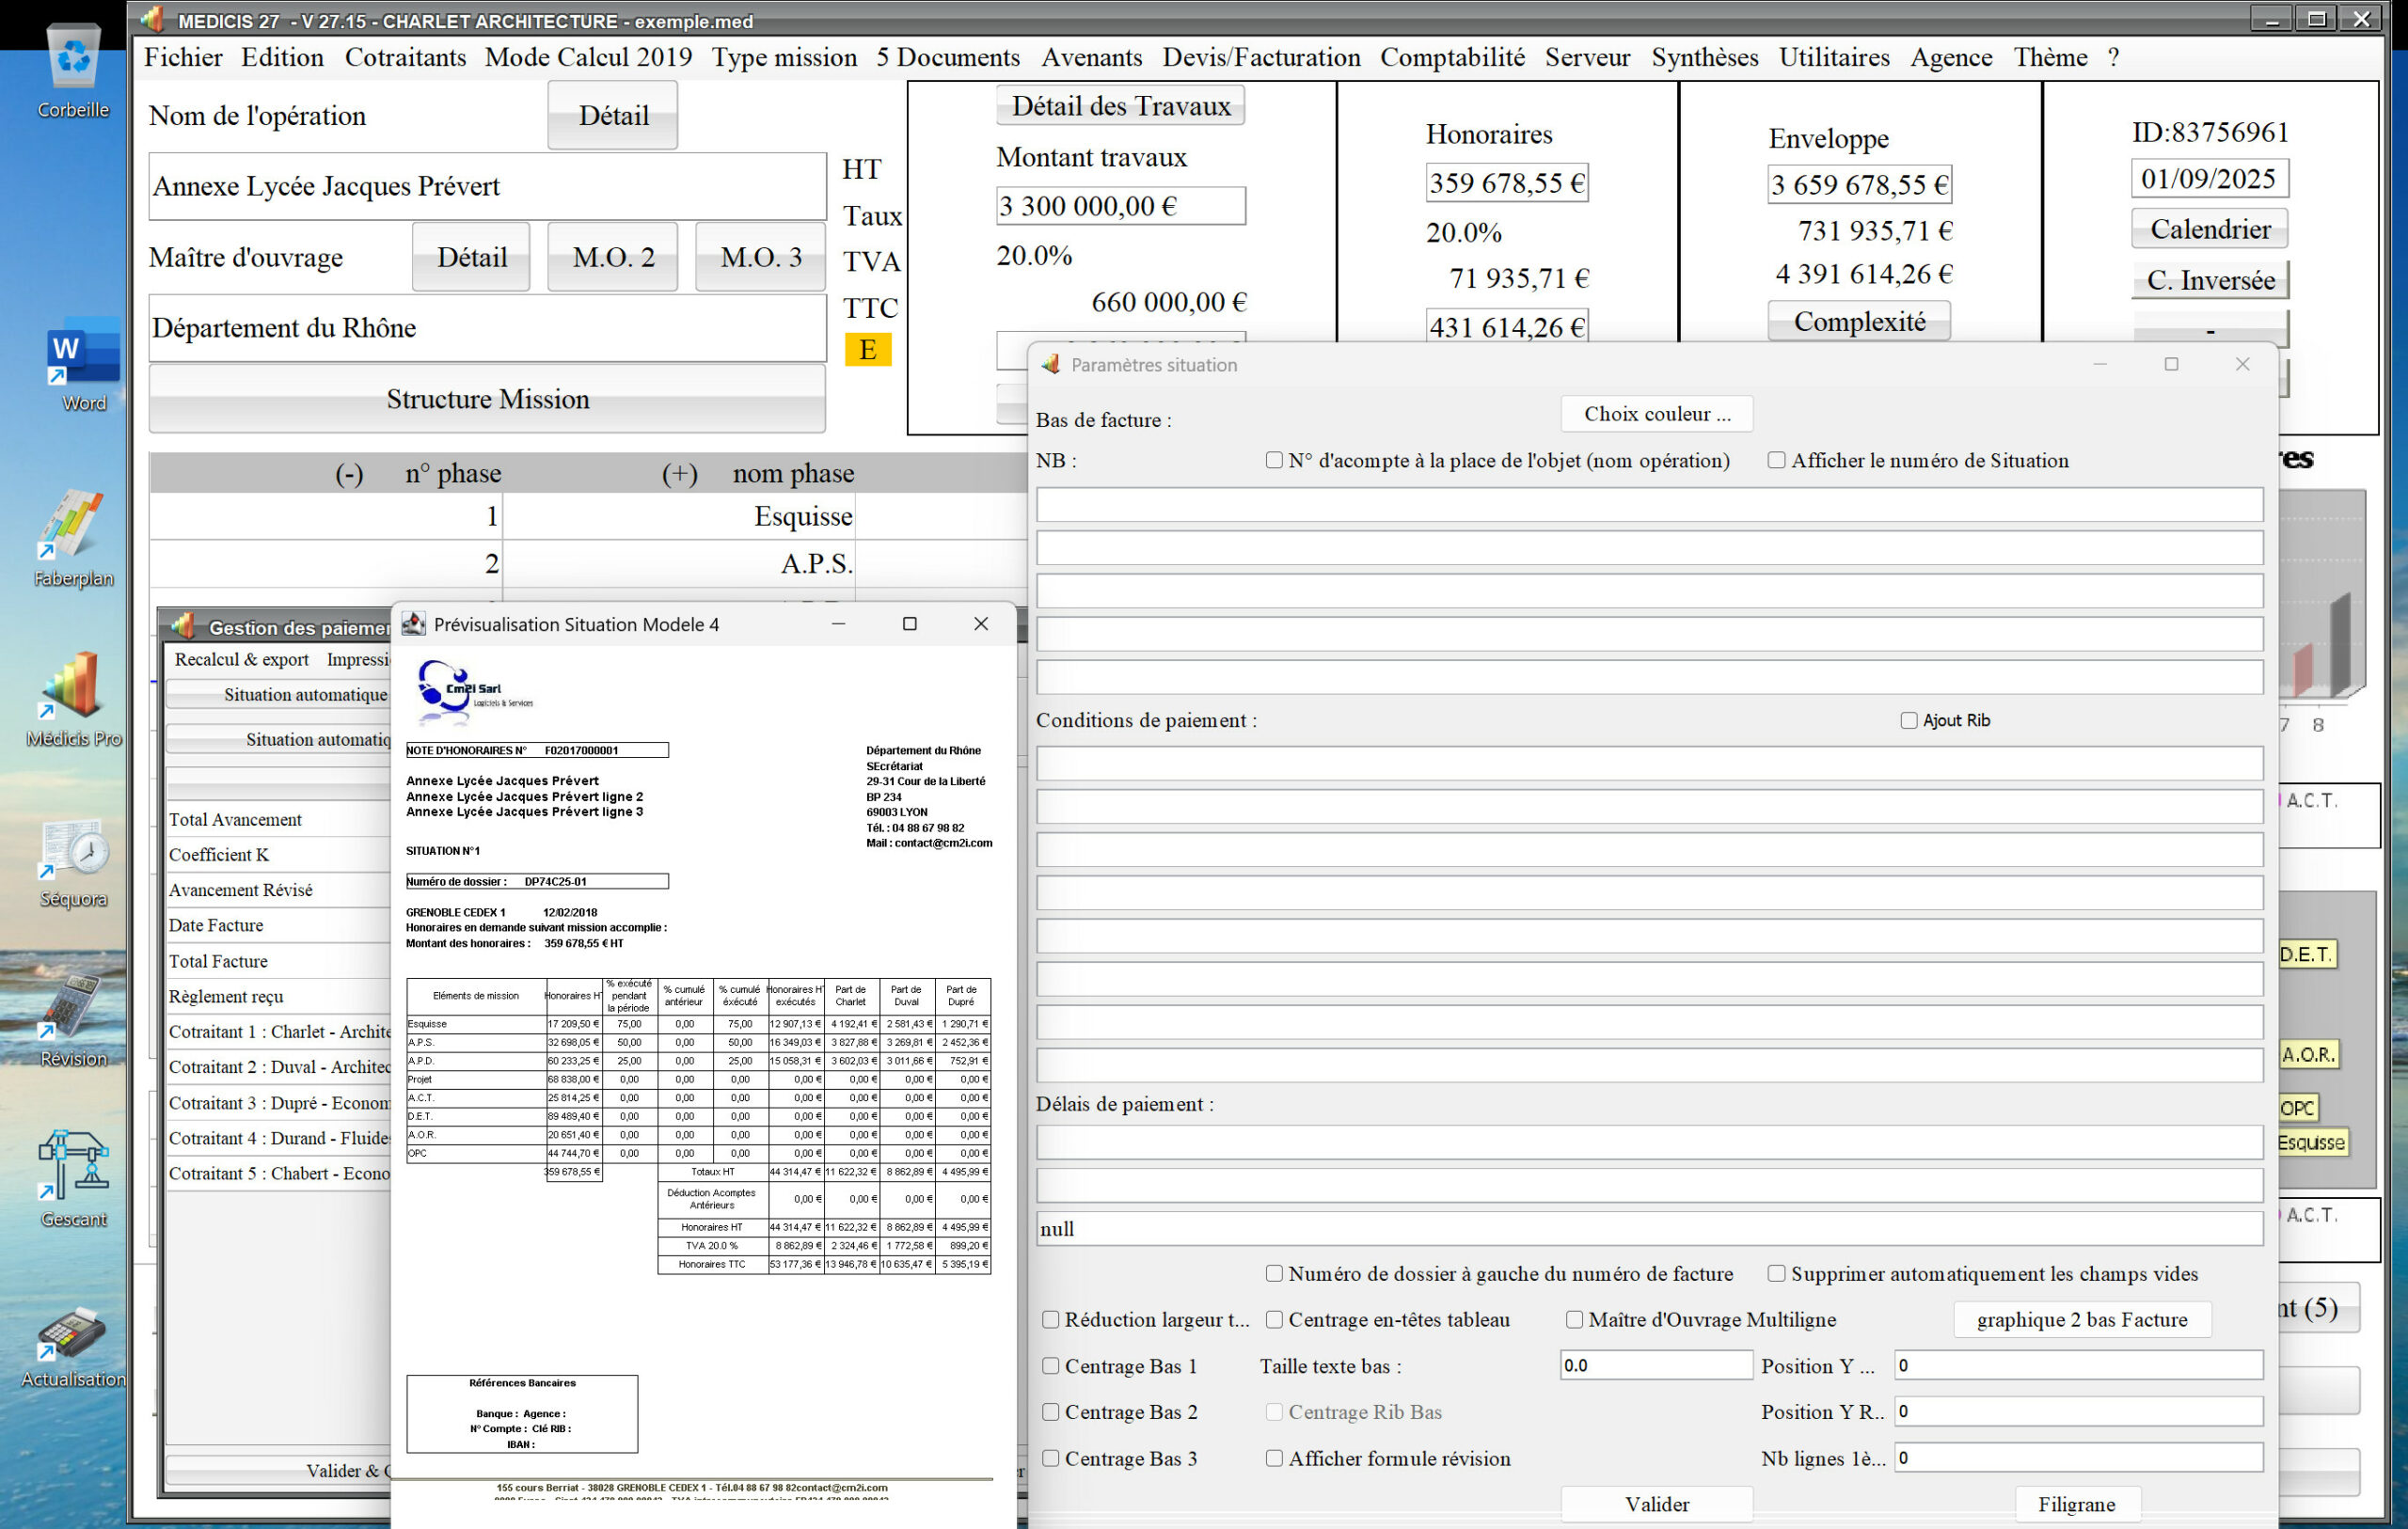
Task: Click the yellow E indicator
Action: [867, 349]
